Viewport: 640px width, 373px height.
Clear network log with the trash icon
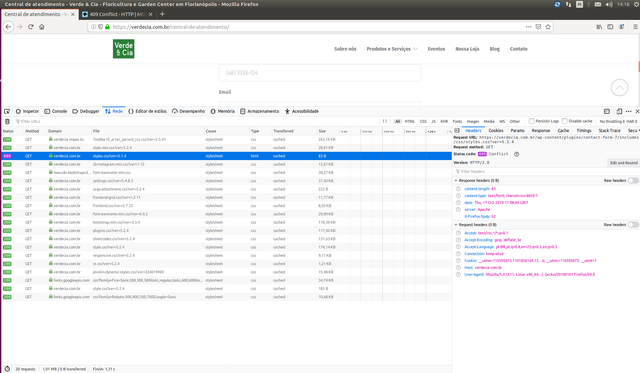7,121
